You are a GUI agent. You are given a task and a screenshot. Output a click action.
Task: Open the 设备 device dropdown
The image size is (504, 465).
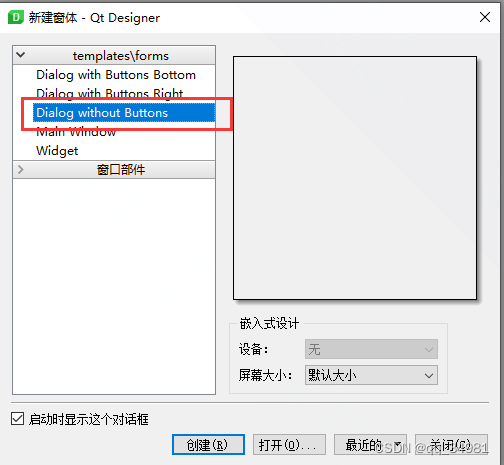pos(371,349)
